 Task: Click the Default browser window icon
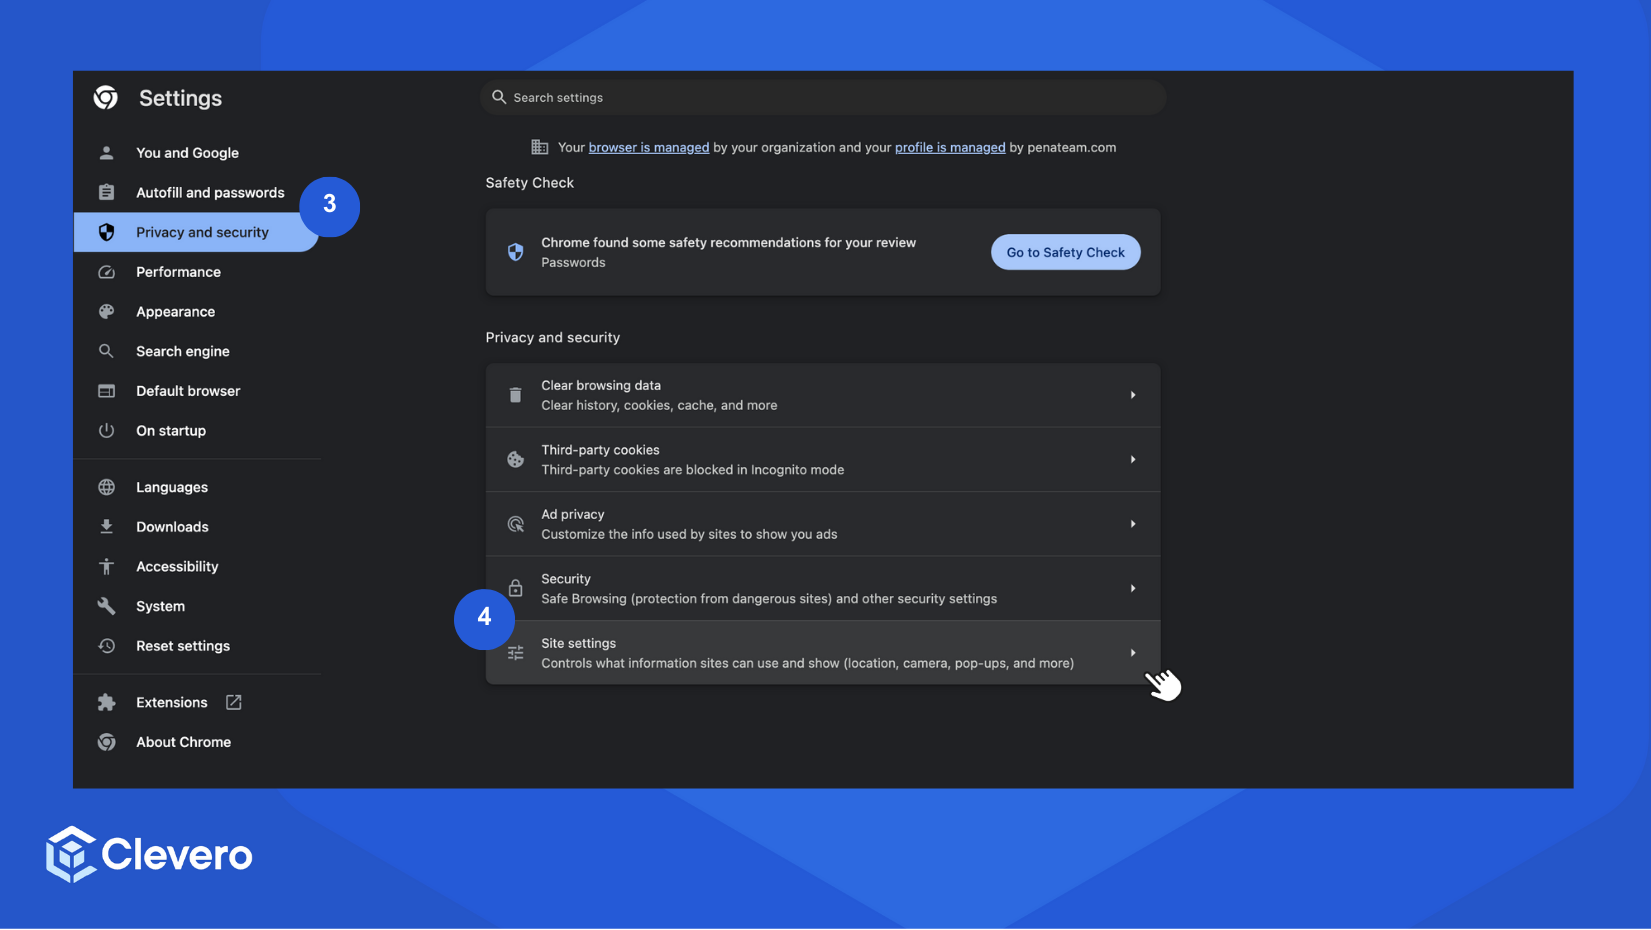(106, 391)
